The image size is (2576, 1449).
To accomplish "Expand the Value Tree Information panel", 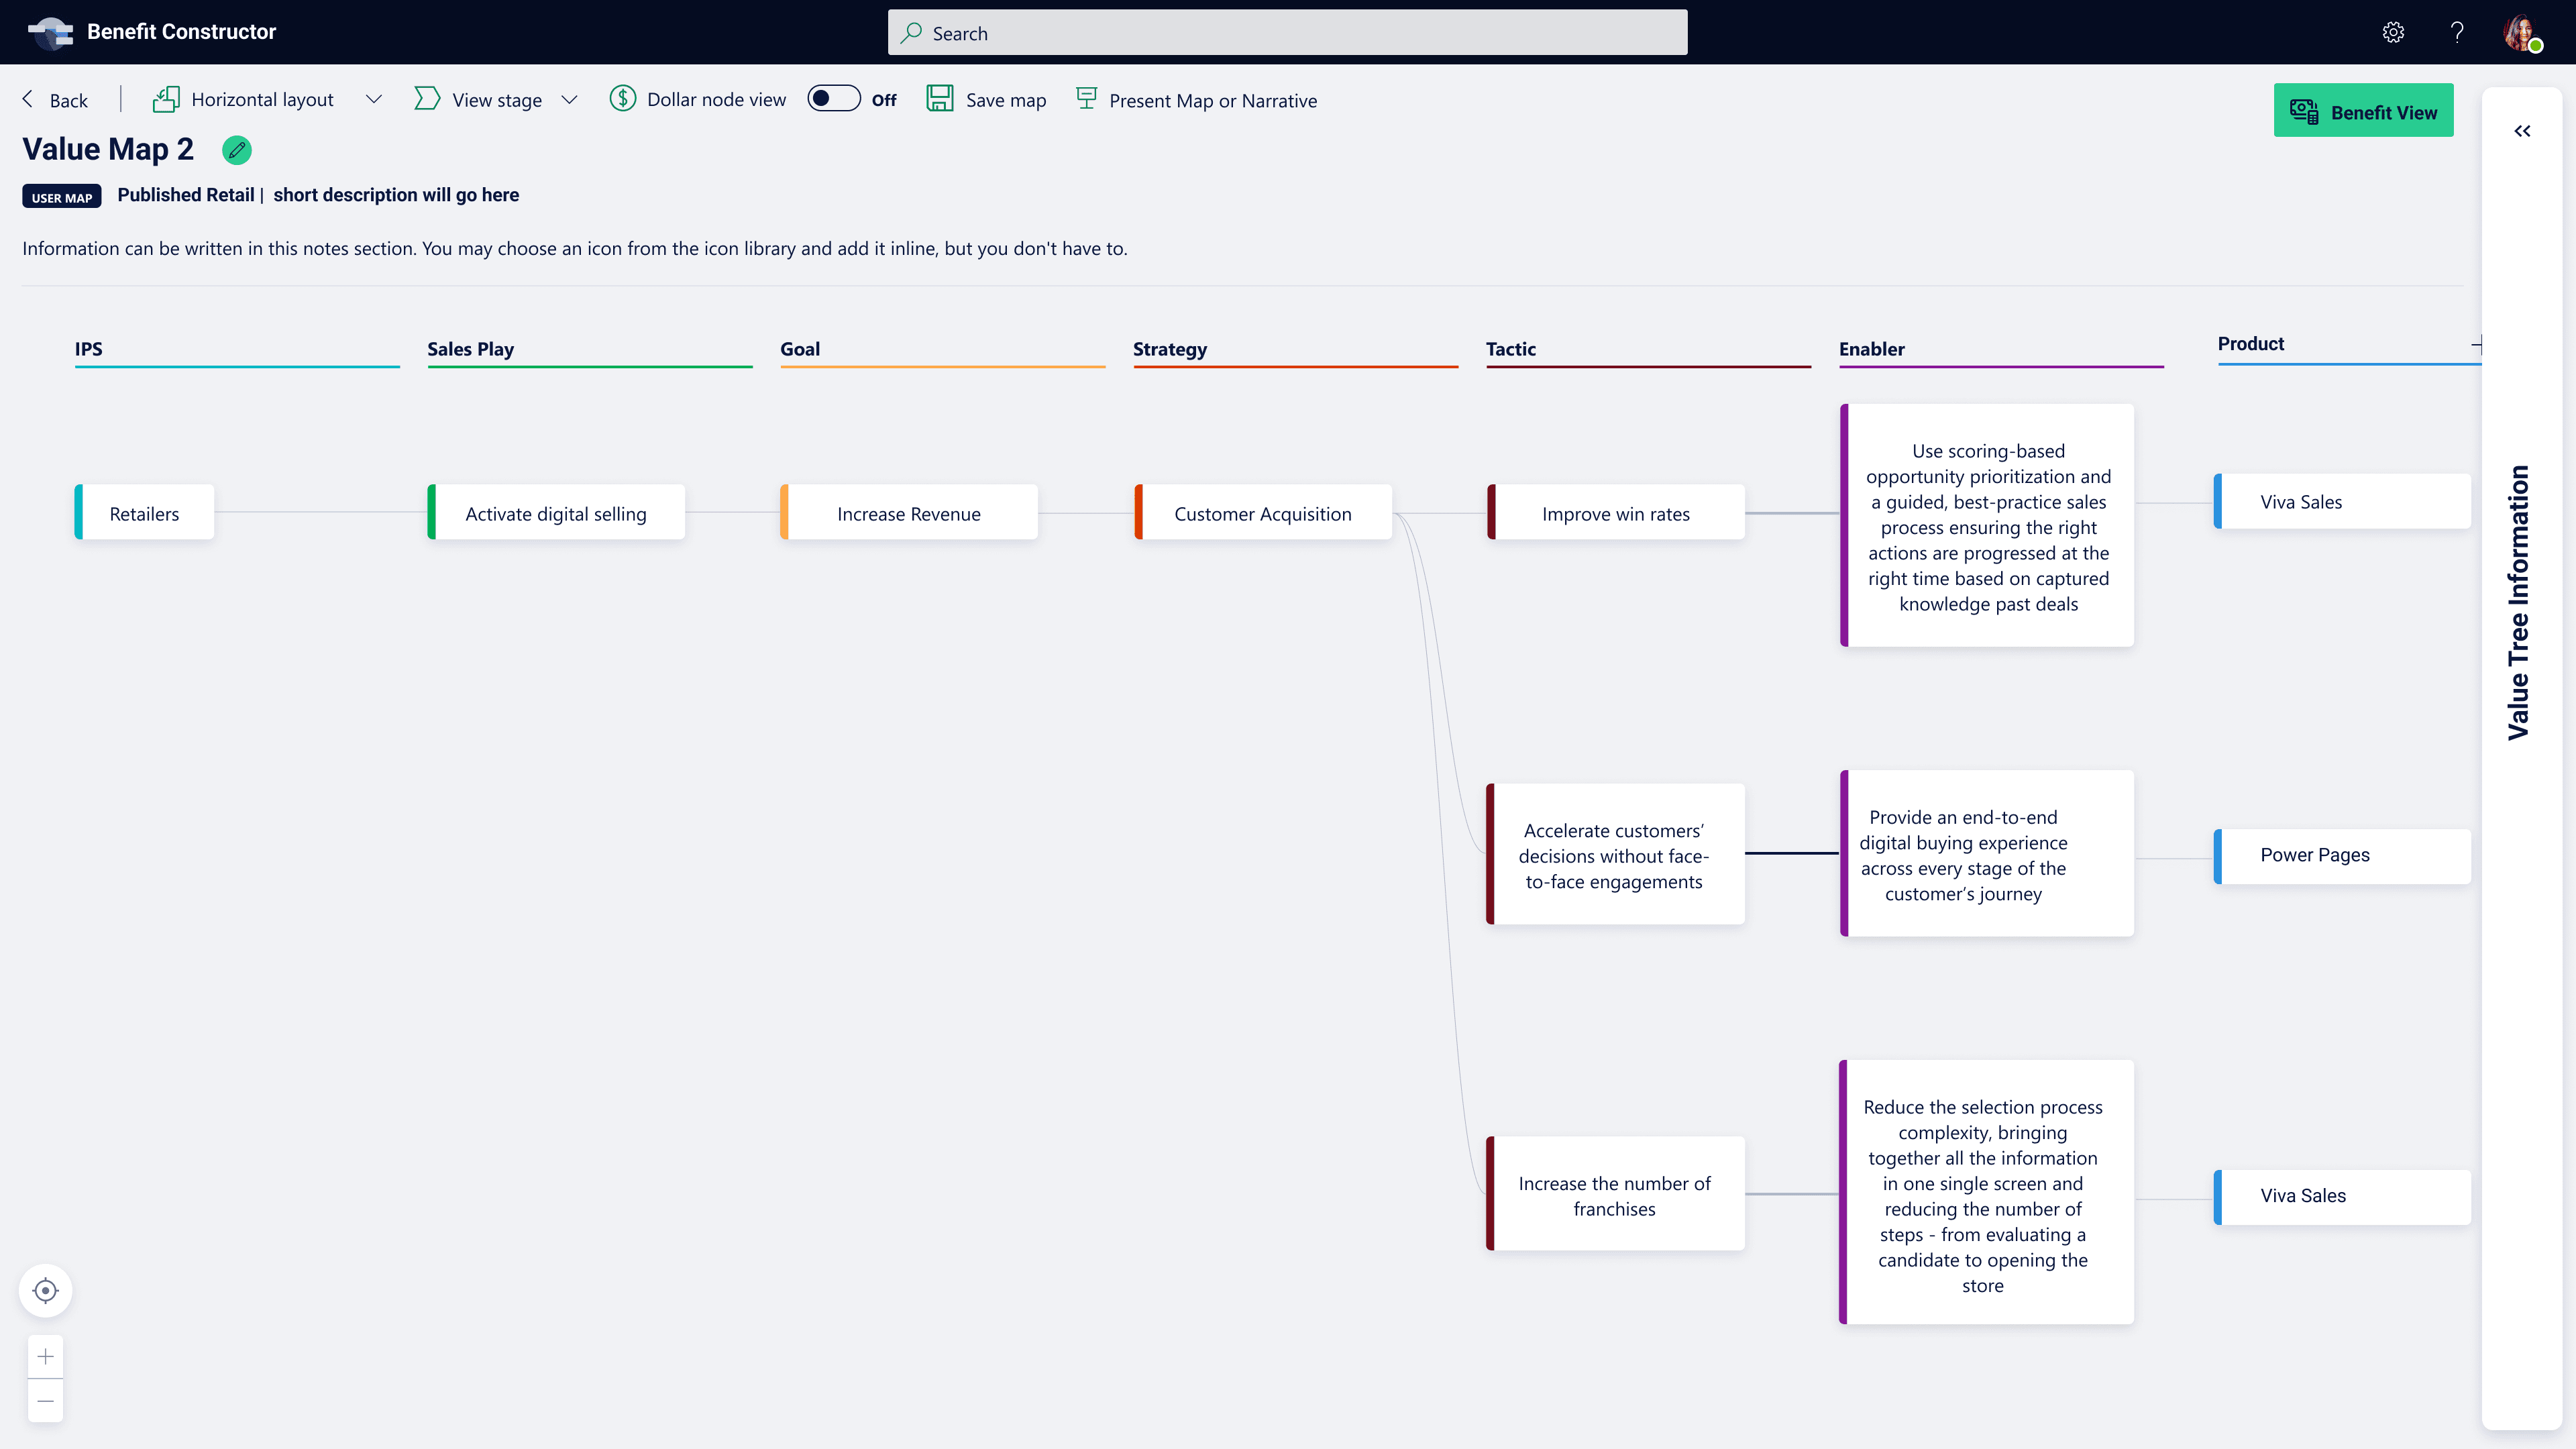I will (x=2522, y=131).
